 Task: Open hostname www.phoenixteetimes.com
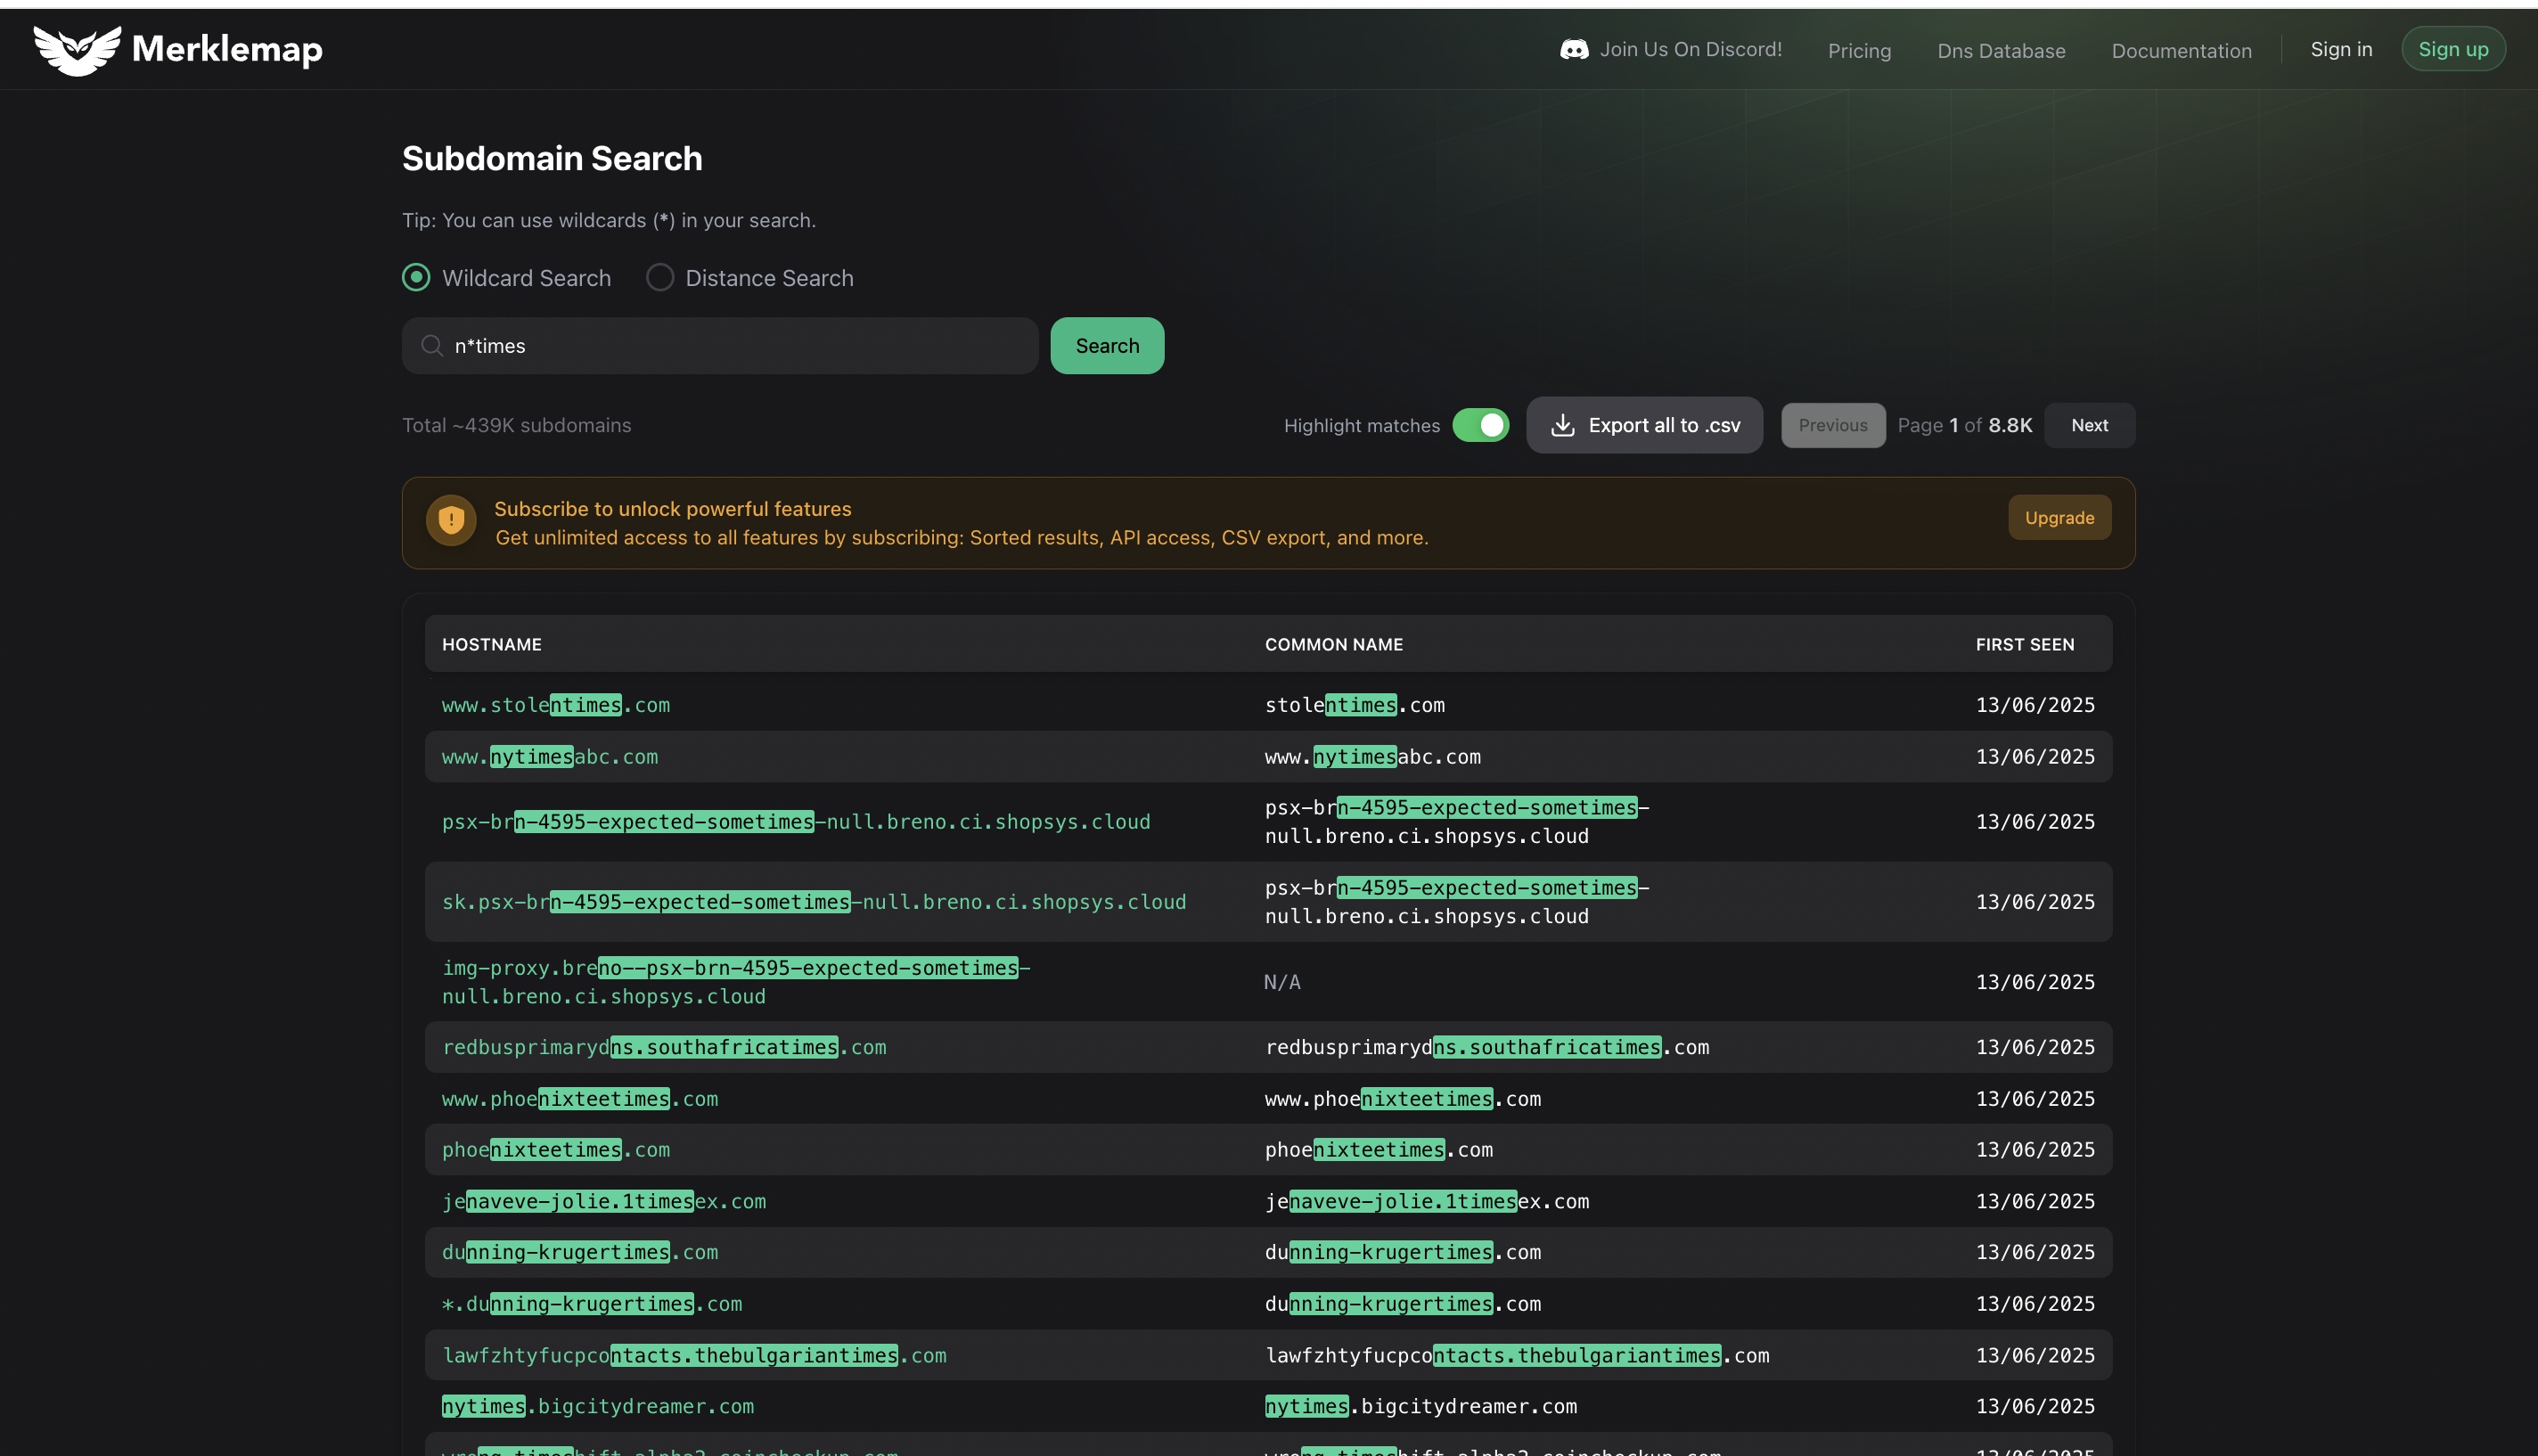tap(579, 1098)
